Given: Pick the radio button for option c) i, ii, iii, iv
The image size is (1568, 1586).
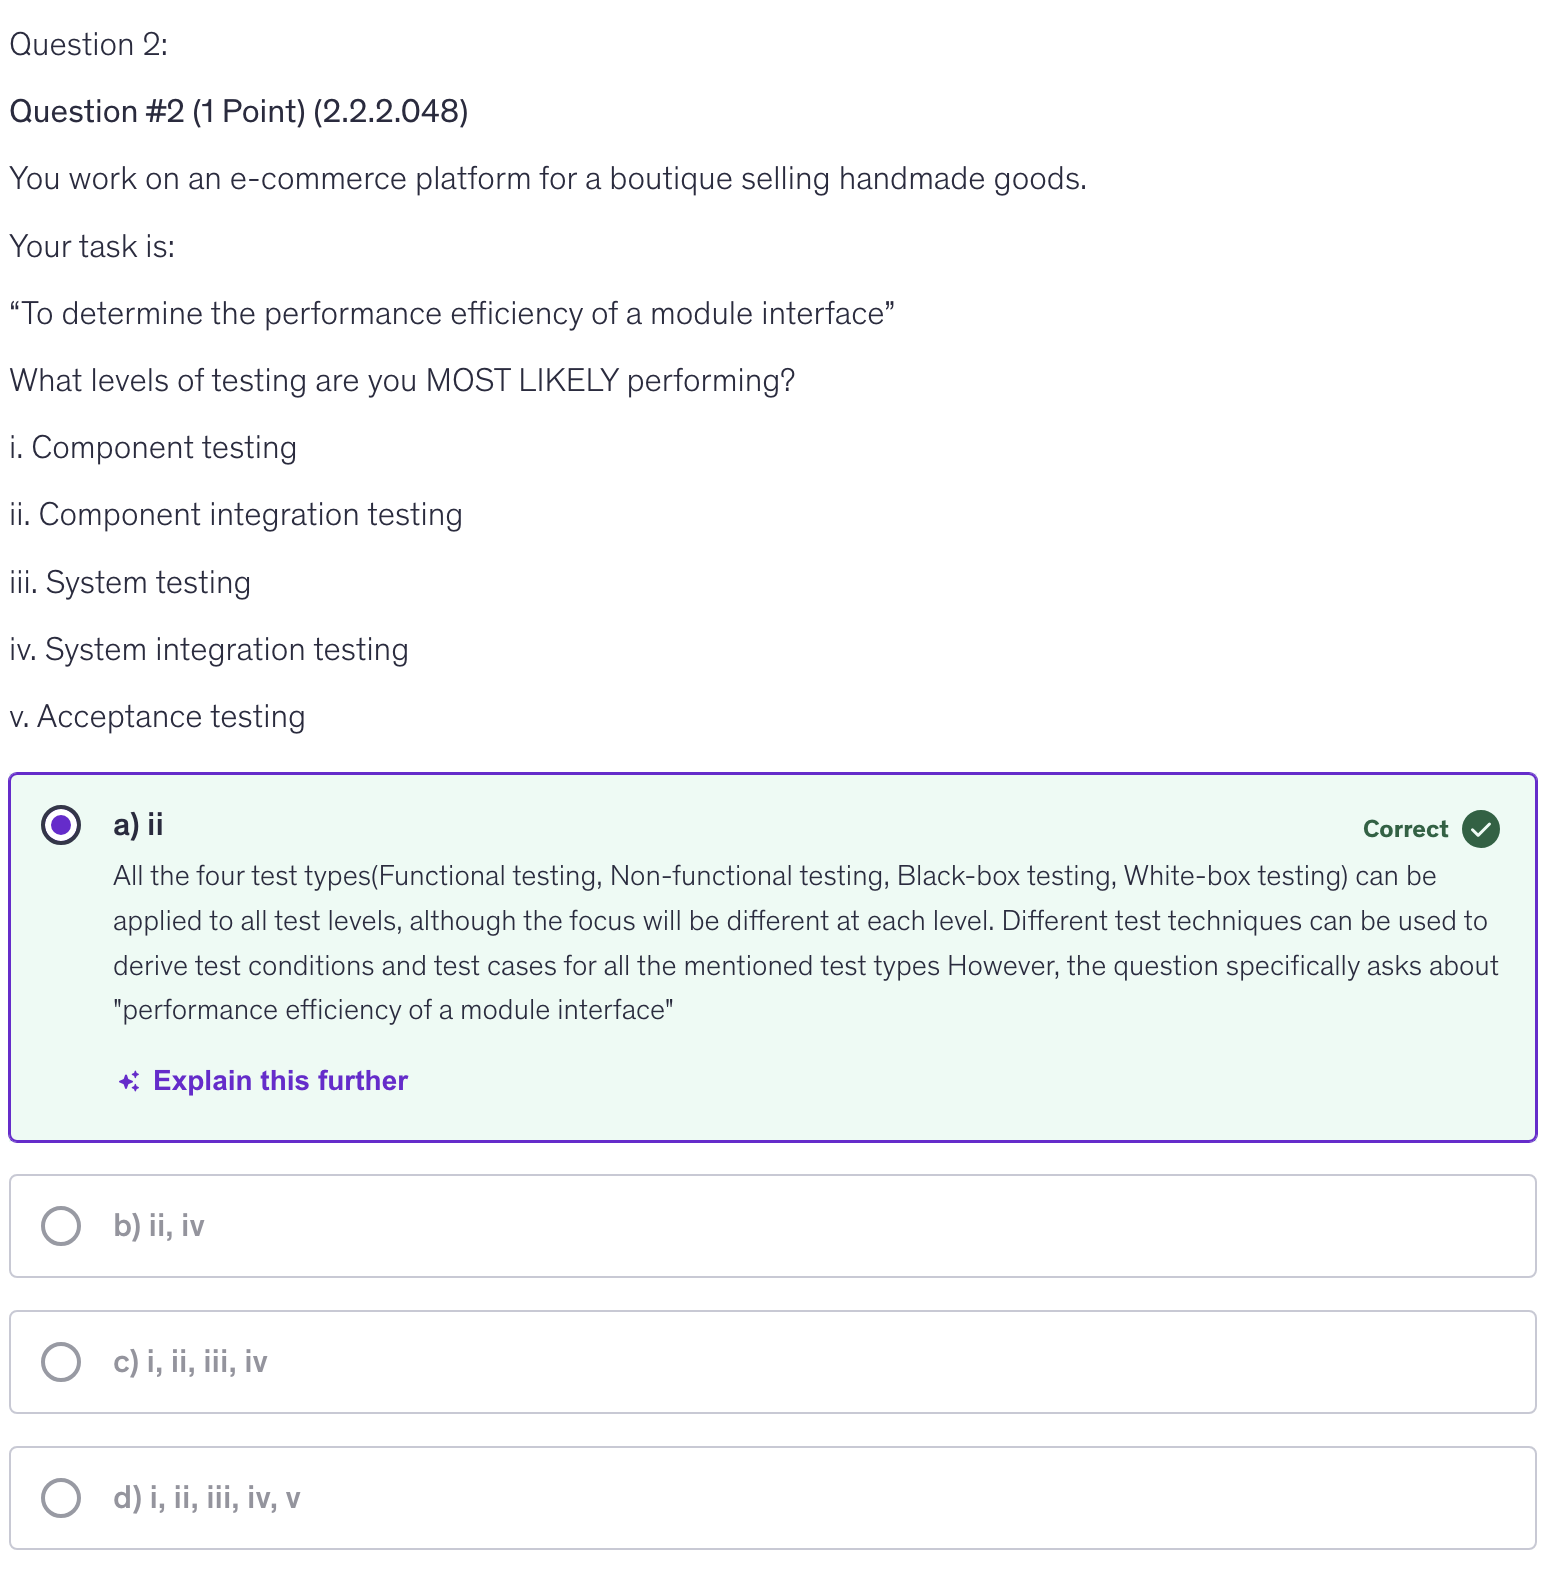Looking at the screenshot, I should coord(61,1362).
